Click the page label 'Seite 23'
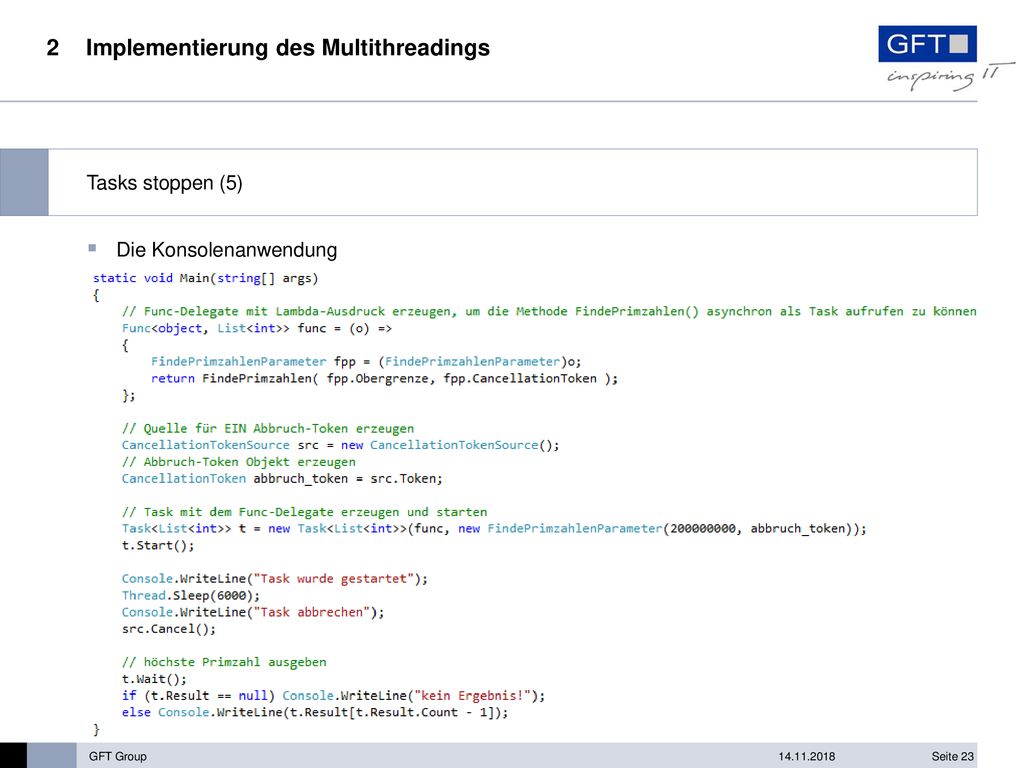 (952, 756)
